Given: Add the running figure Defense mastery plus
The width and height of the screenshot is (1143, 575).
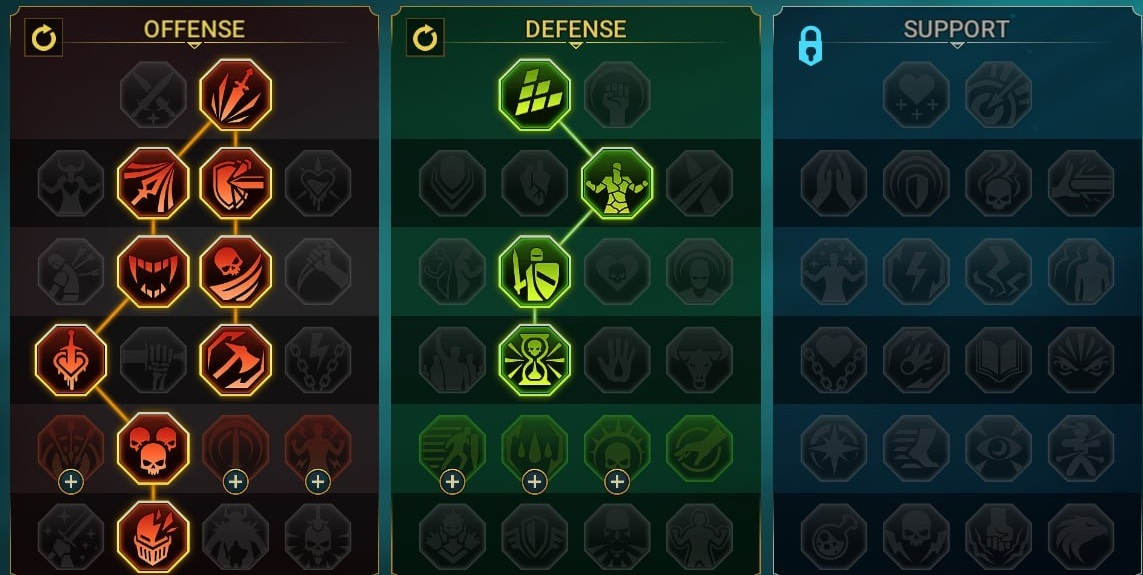Looking at the screenshot, I should pyautogui.click(x=452, y=482).
